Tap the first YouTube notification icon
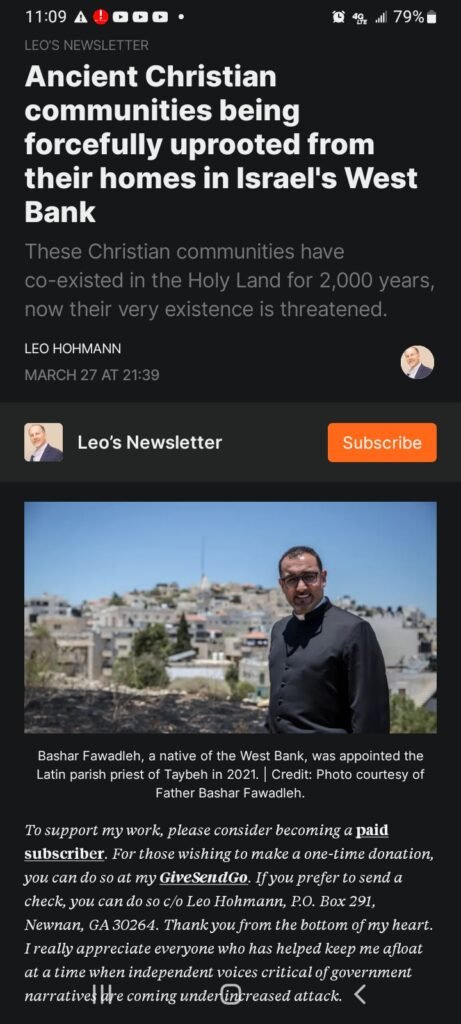Screen dimensions: 461x1024 (121, 18)
